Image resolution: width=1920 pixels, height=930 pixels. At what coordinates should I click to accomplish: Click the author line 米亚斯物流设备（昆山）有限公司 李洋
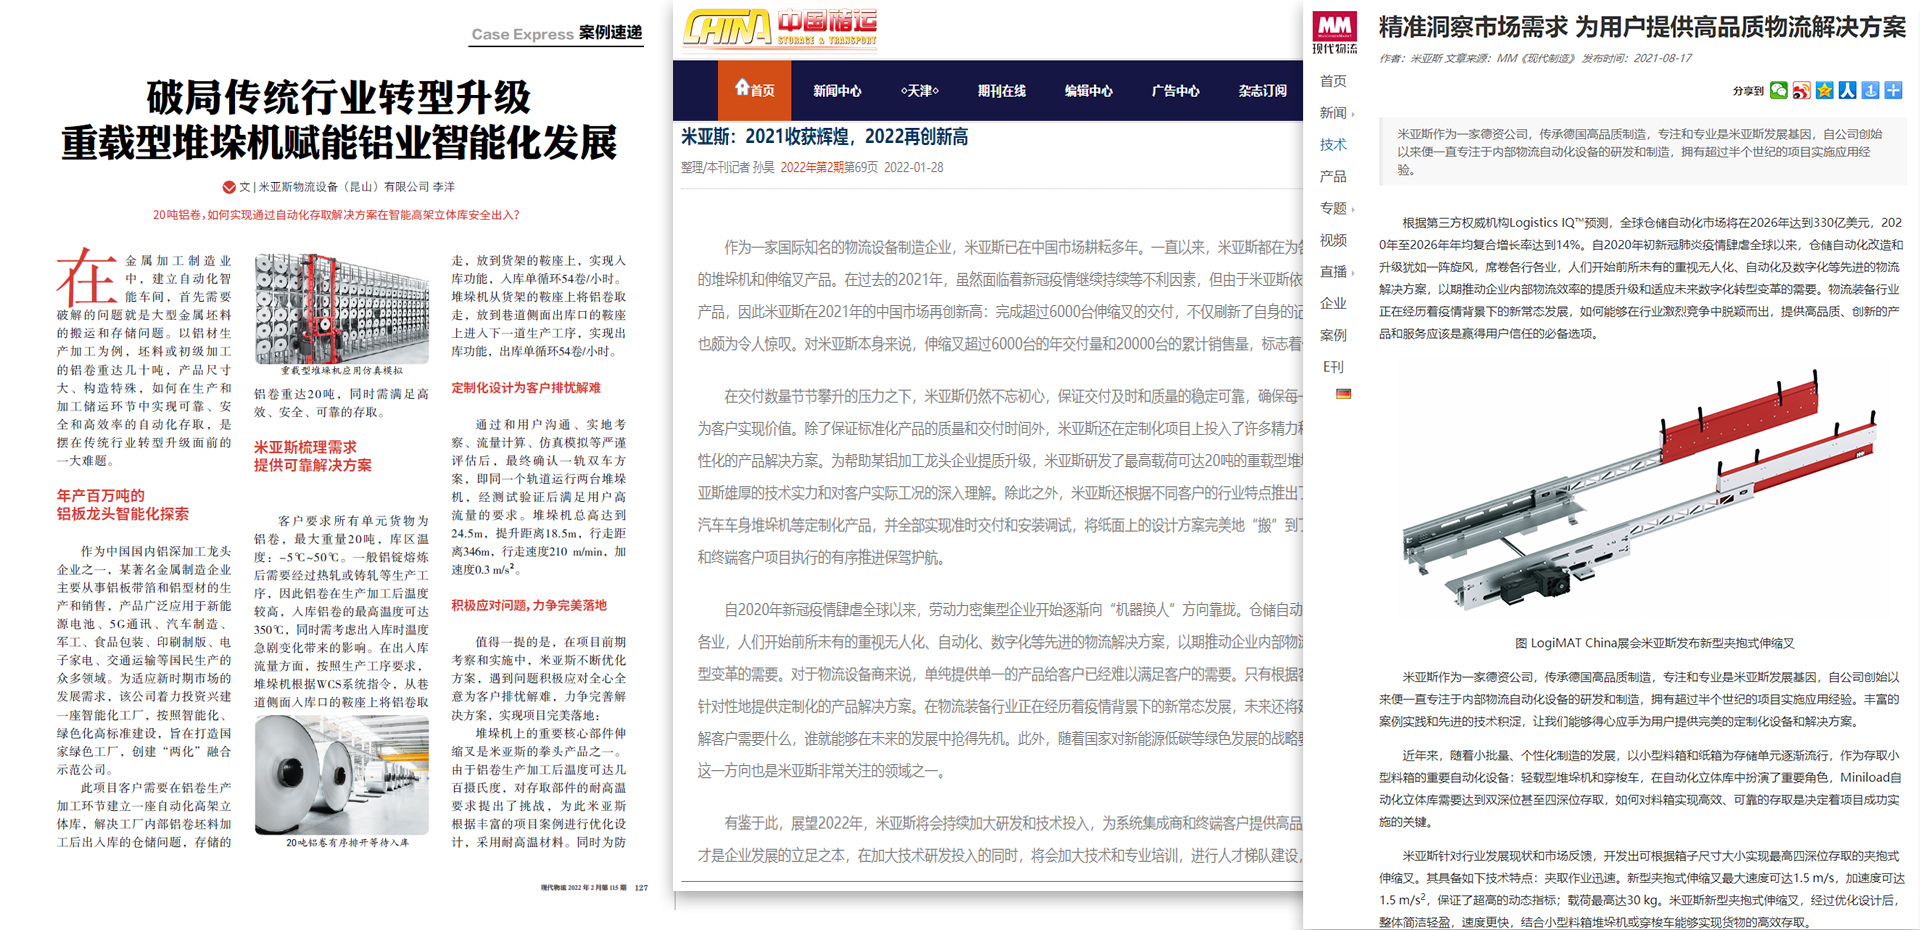pos(357,187)
